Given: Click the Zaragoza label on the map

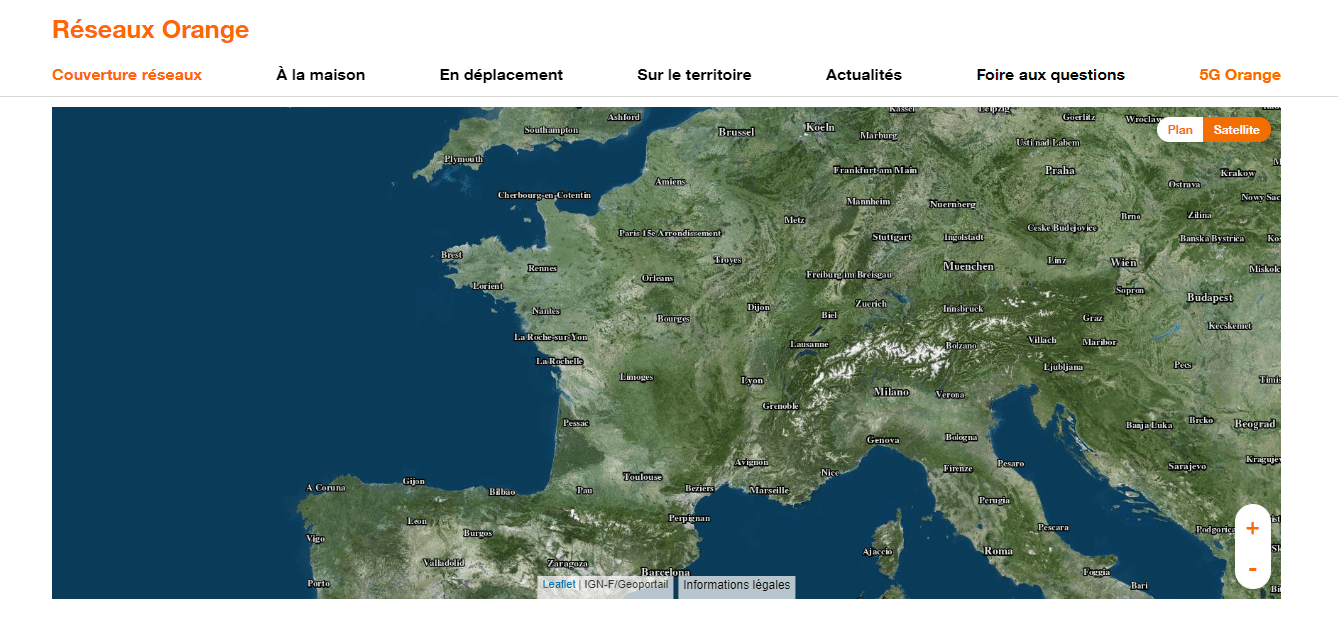Looking at the screenshot, I should [567, 563].
